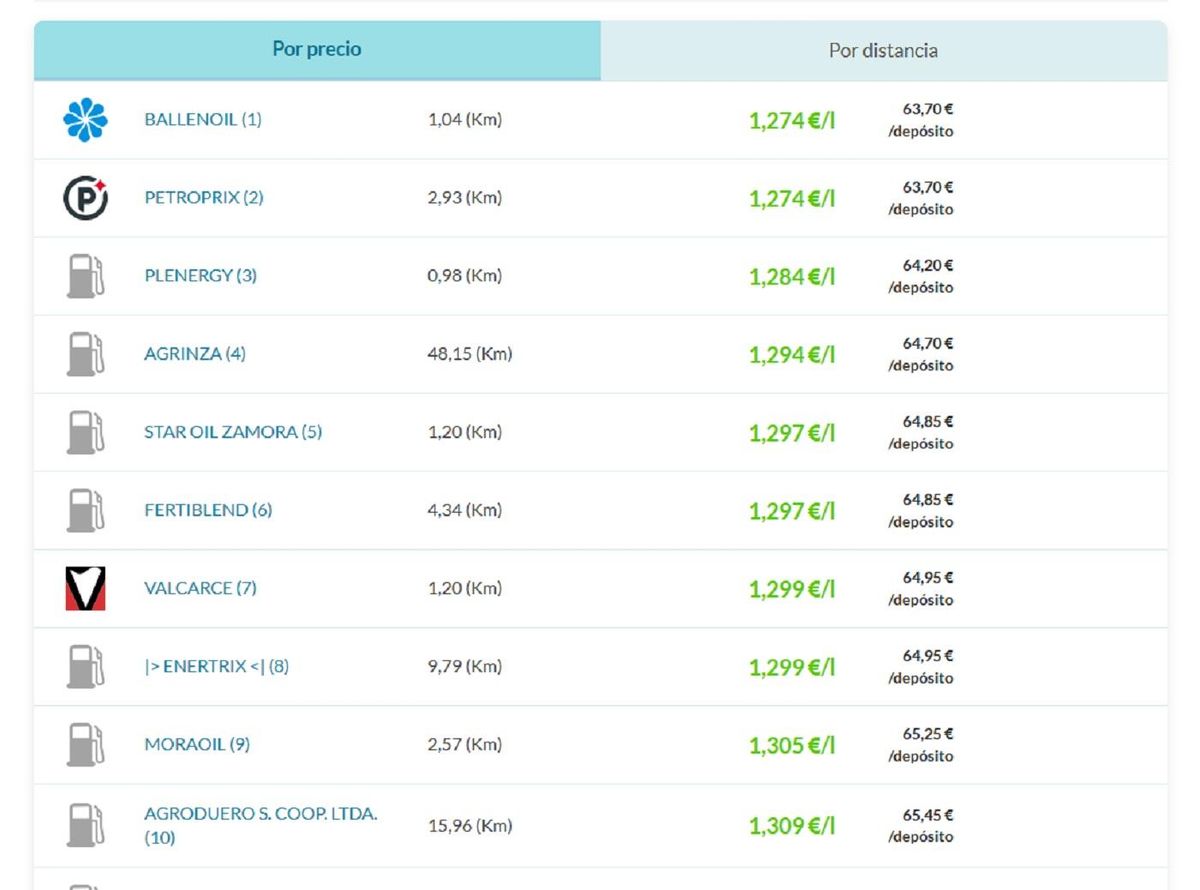Viewport: 1200px width, 890px height.
Task: Click the 63,70 € /depósito for Ballenoil
Action: 921,120
